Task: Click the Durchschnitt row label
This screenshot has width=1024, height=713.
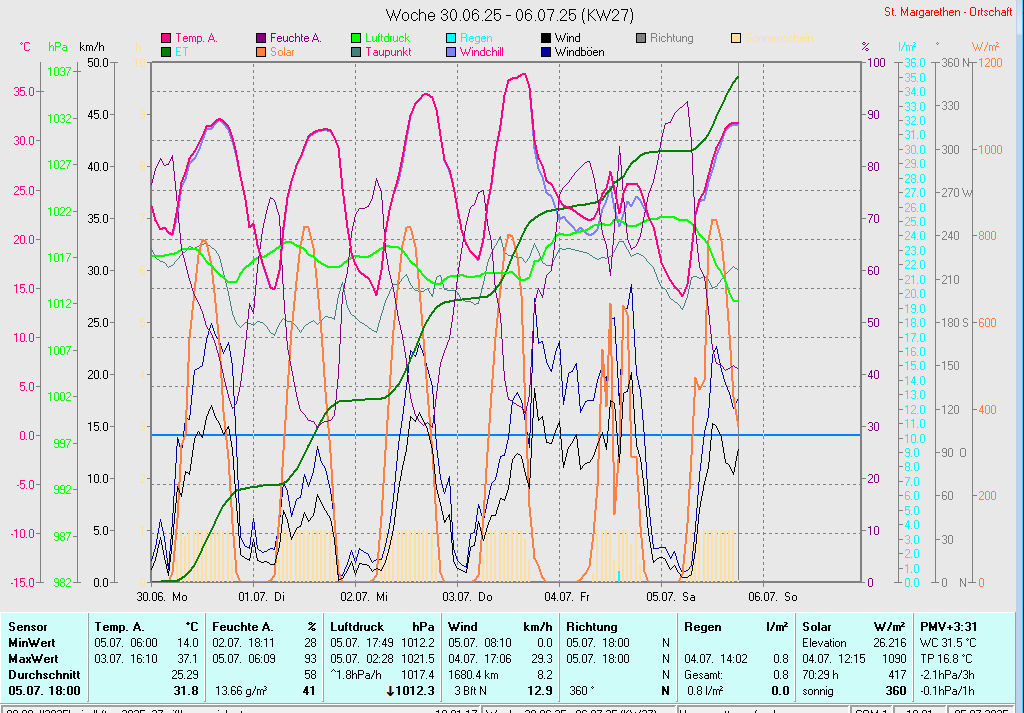Action: click(44, 674)
